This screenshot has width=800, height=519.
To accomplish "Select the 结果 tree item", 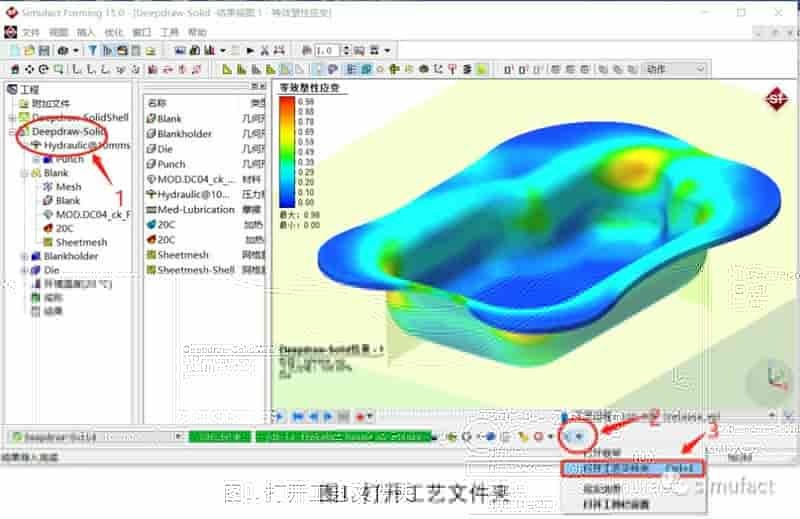I will [47, 311].
